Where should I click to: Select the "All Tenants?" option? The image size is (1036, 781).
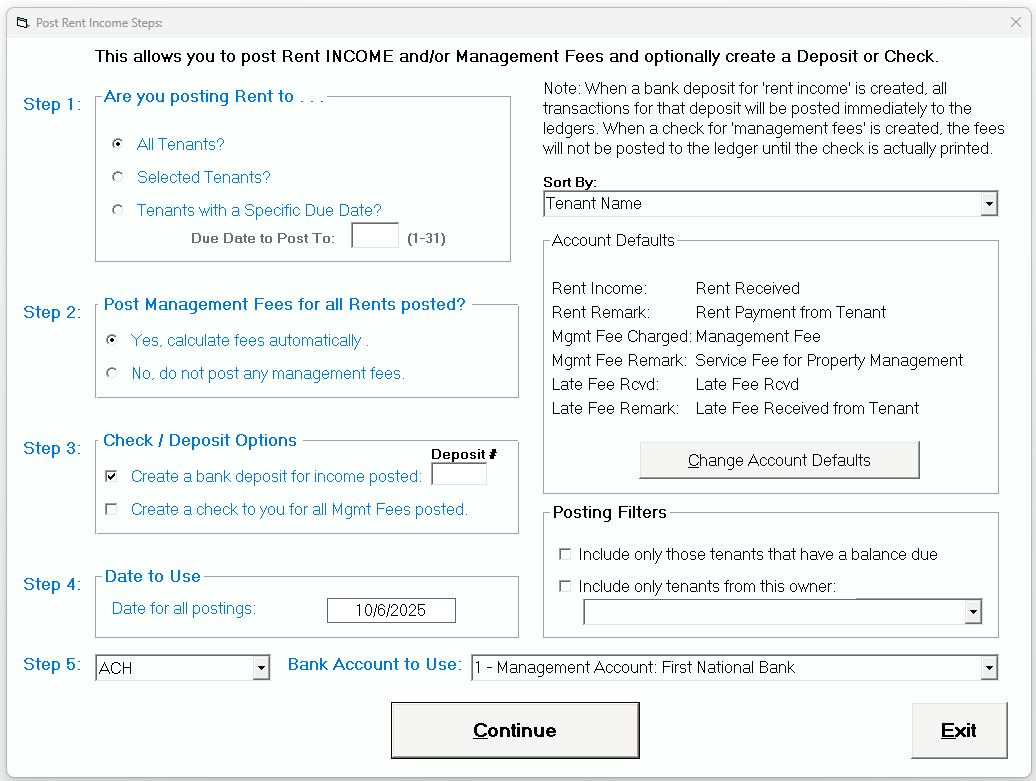(117, 144)
